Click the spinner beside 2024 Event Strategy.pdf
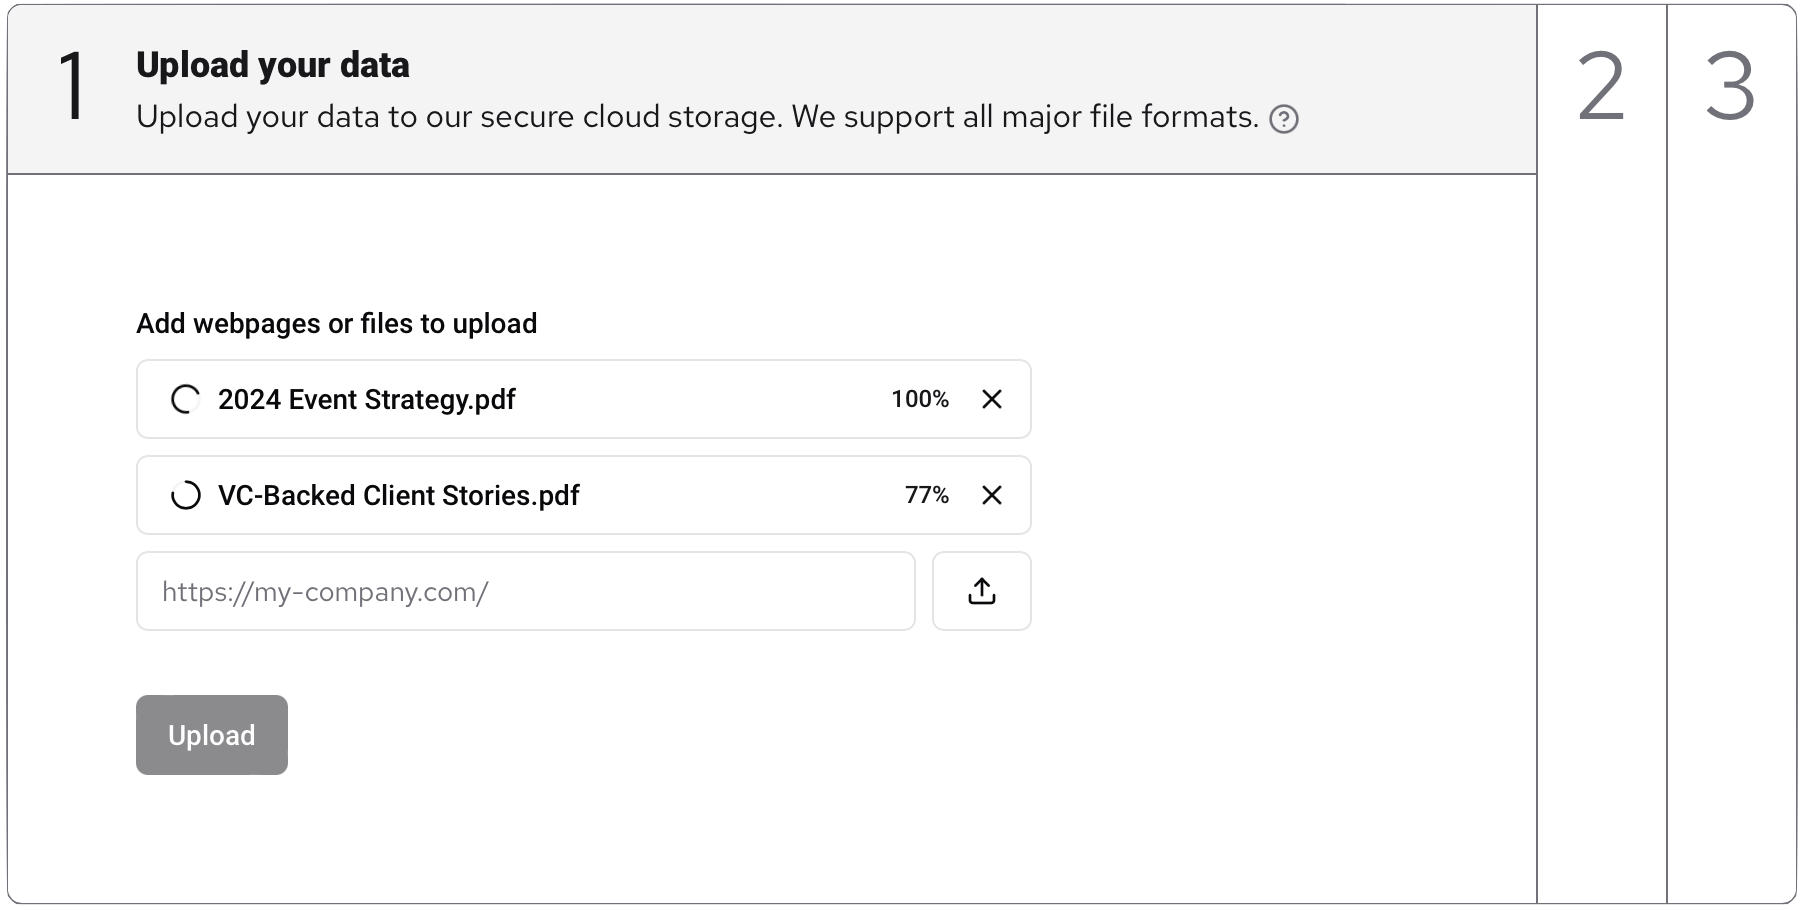The height and width of the screenshot is (910, 1802). coord(186,399)
